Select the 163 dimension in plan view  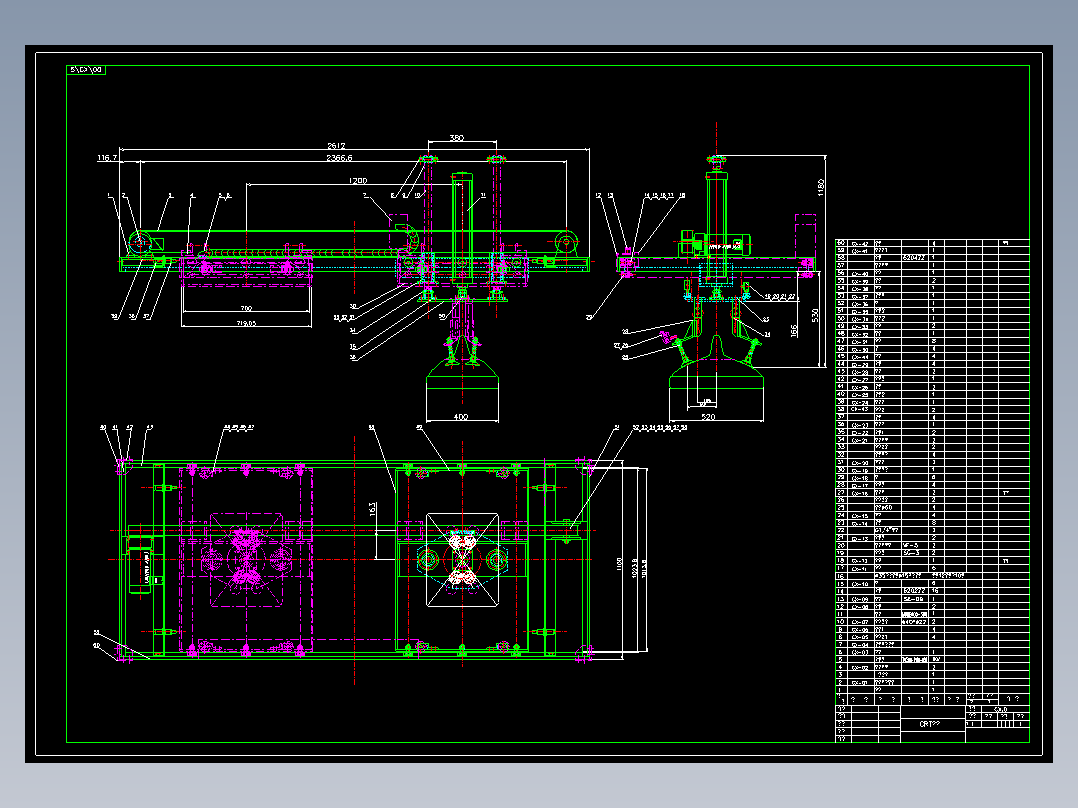373,509
